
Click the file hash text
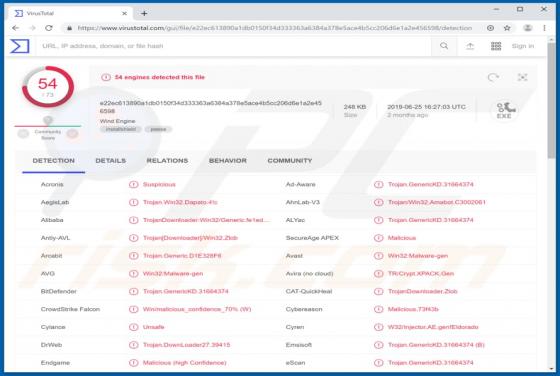coord(211,107)
